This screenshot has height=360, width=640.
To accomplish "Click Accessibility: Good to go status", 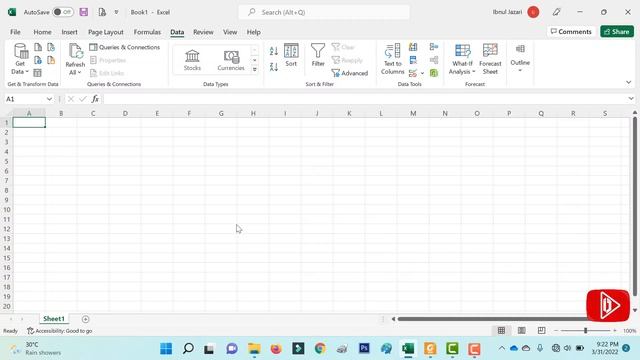I will [x=60, y=331].
